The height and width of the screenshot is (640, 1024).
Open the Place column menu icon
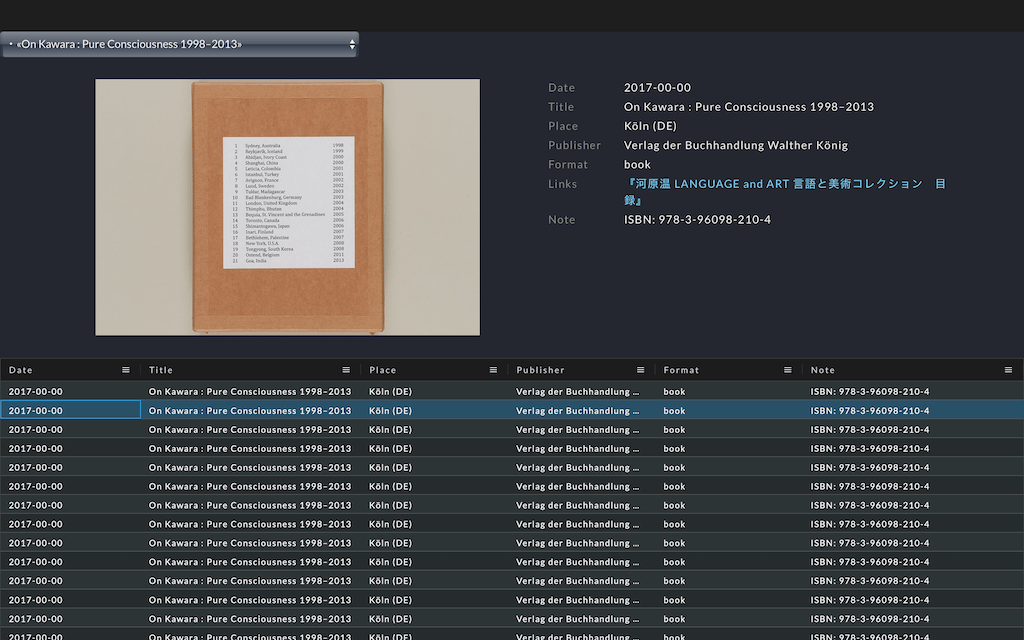point(493,370)
